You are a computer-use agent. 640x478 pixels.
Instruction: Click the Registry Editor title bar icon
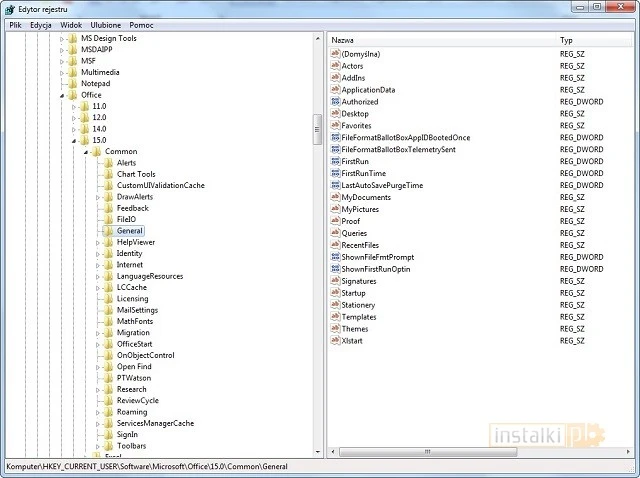tap(9, 8)
